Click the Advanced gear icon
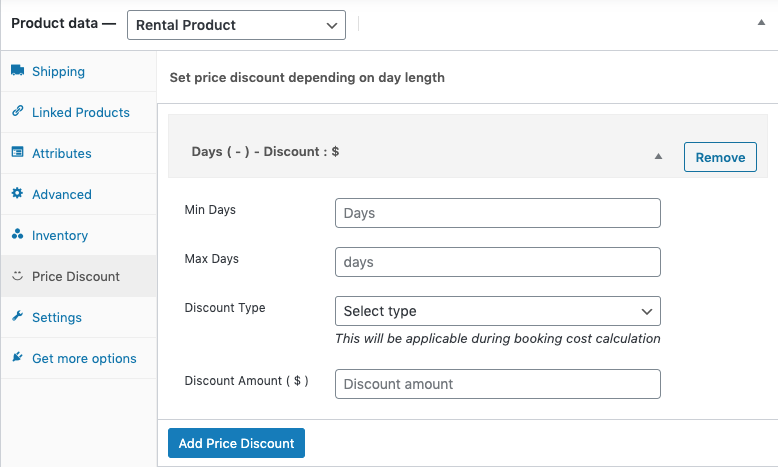This screenshot has width=778, height=467. [18, 194]
